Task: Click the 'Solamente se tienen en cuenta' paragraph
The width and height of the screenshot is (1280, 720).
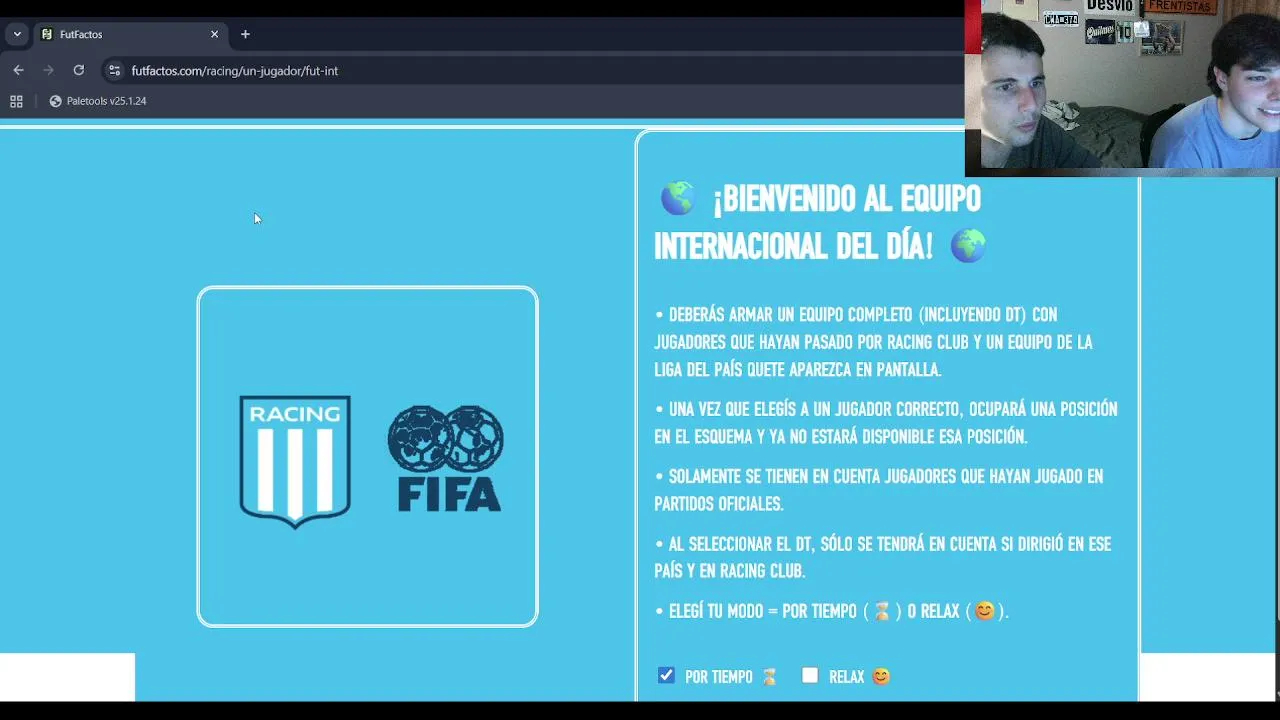Action: (x=879, y=490)
